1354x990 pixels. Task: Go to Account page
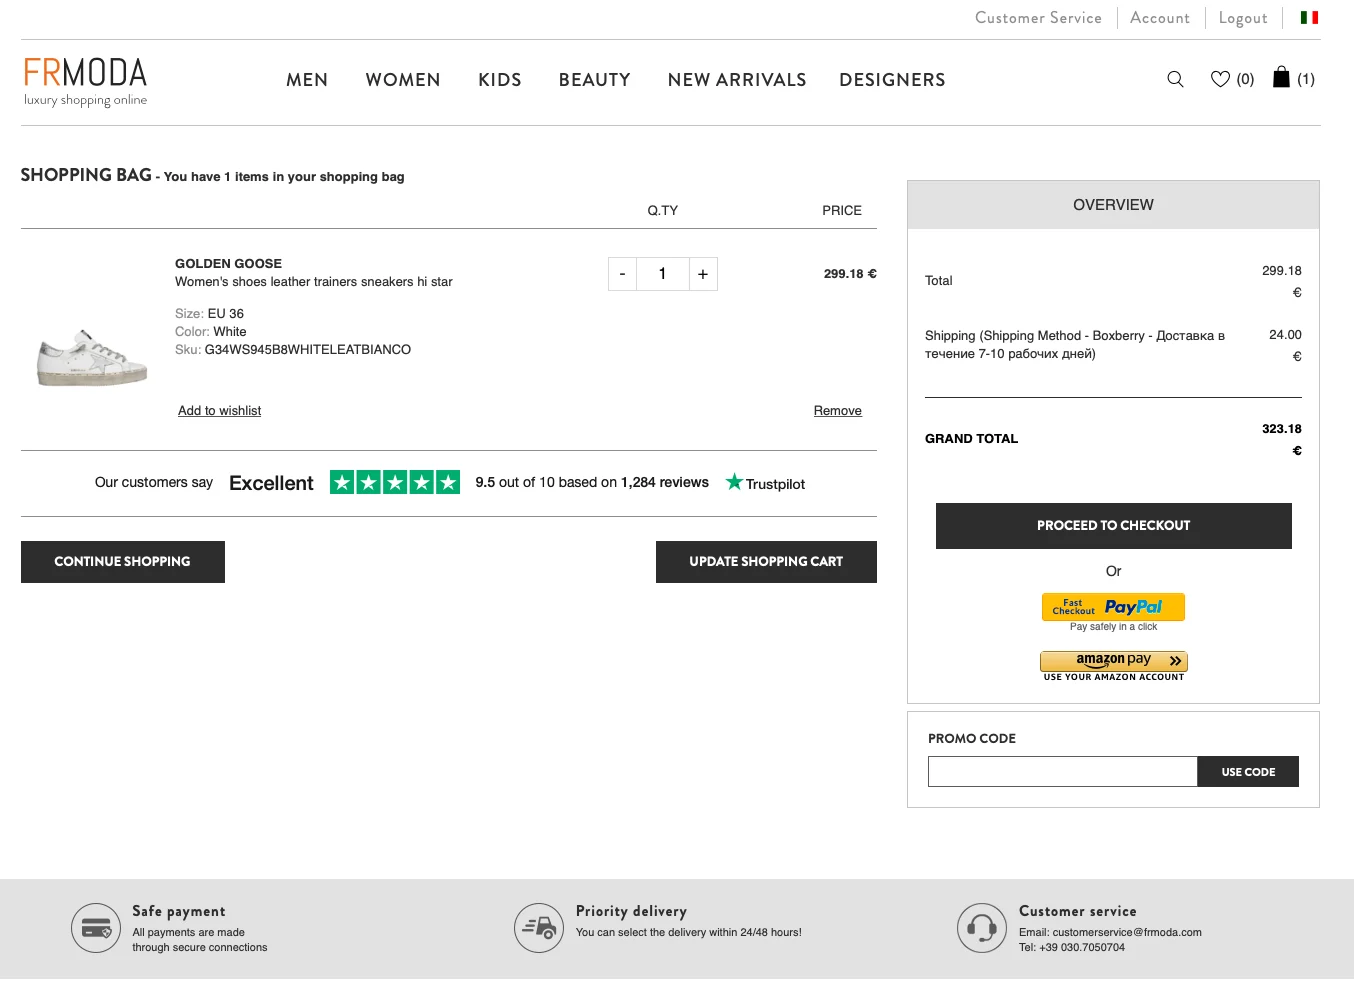[x=1160, y=18]
